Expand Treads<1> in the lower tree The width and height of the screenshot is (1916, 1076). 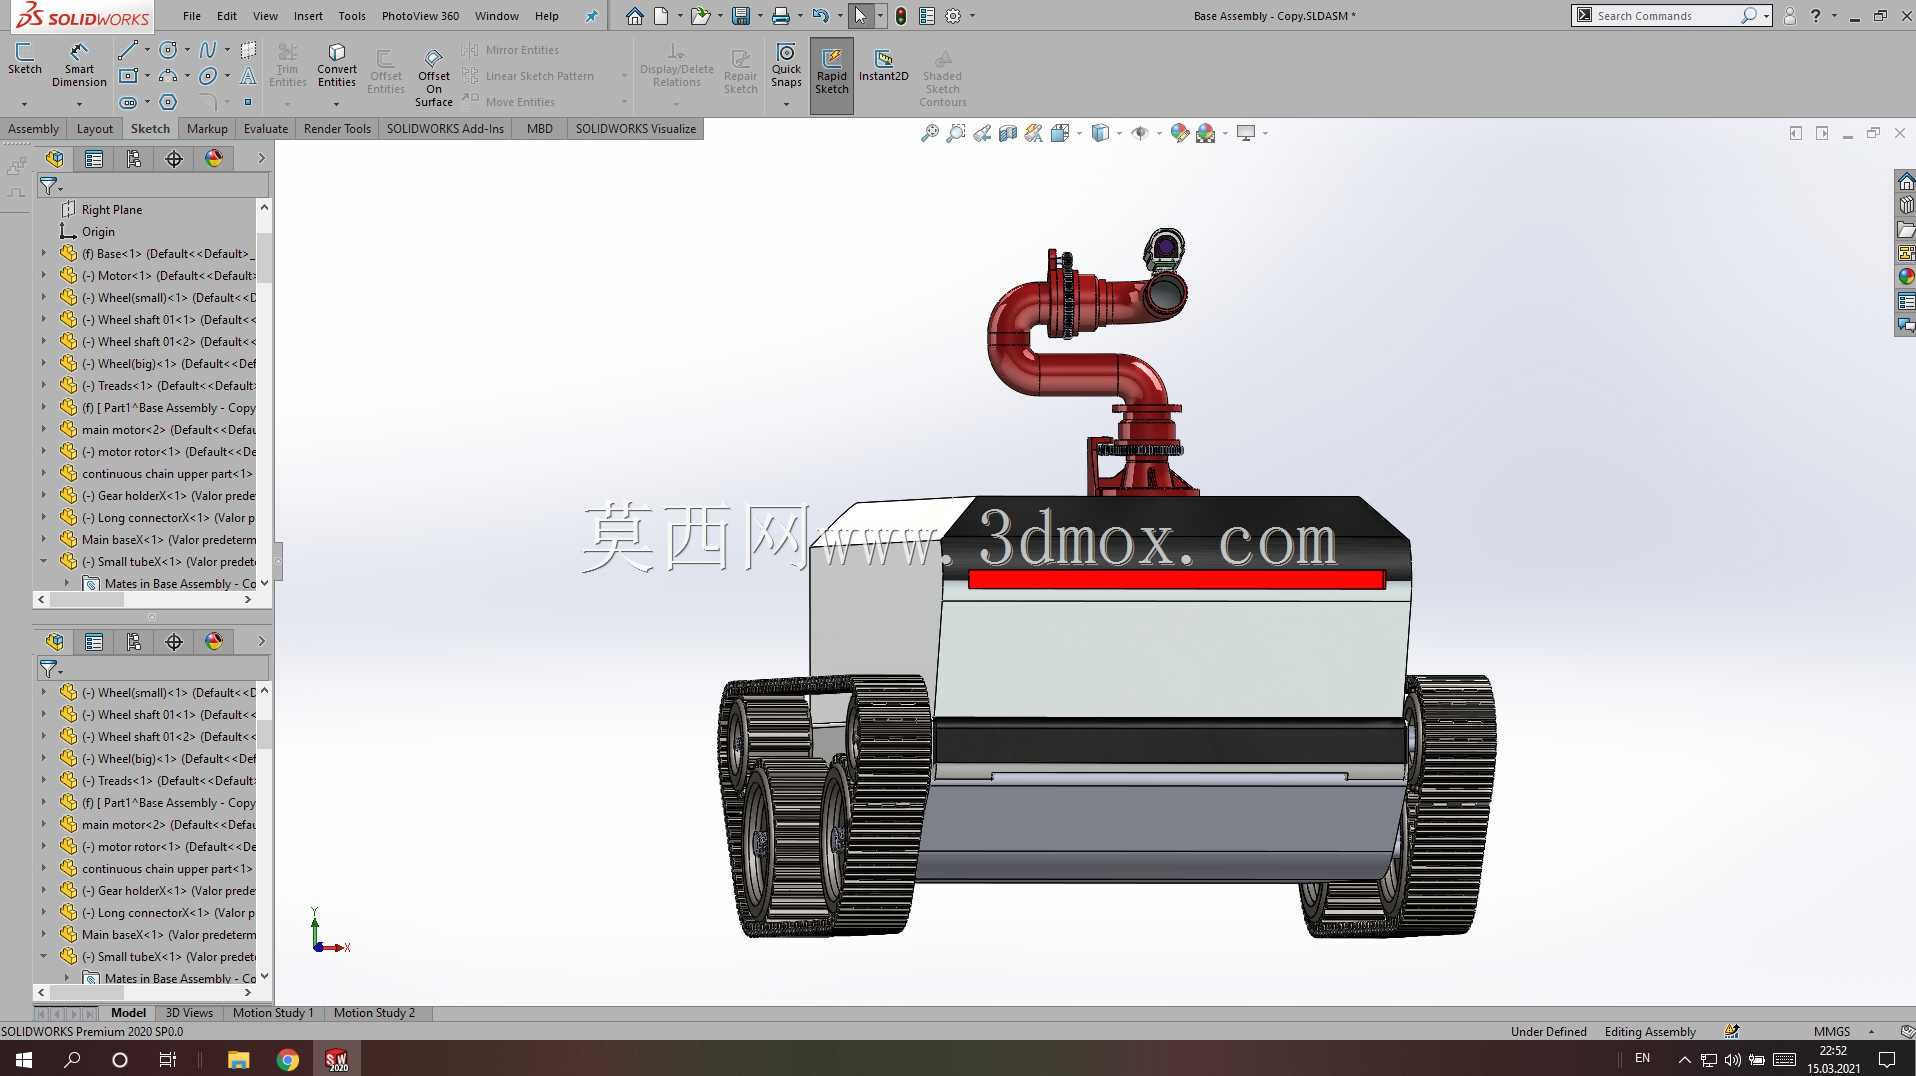[43, 781]
